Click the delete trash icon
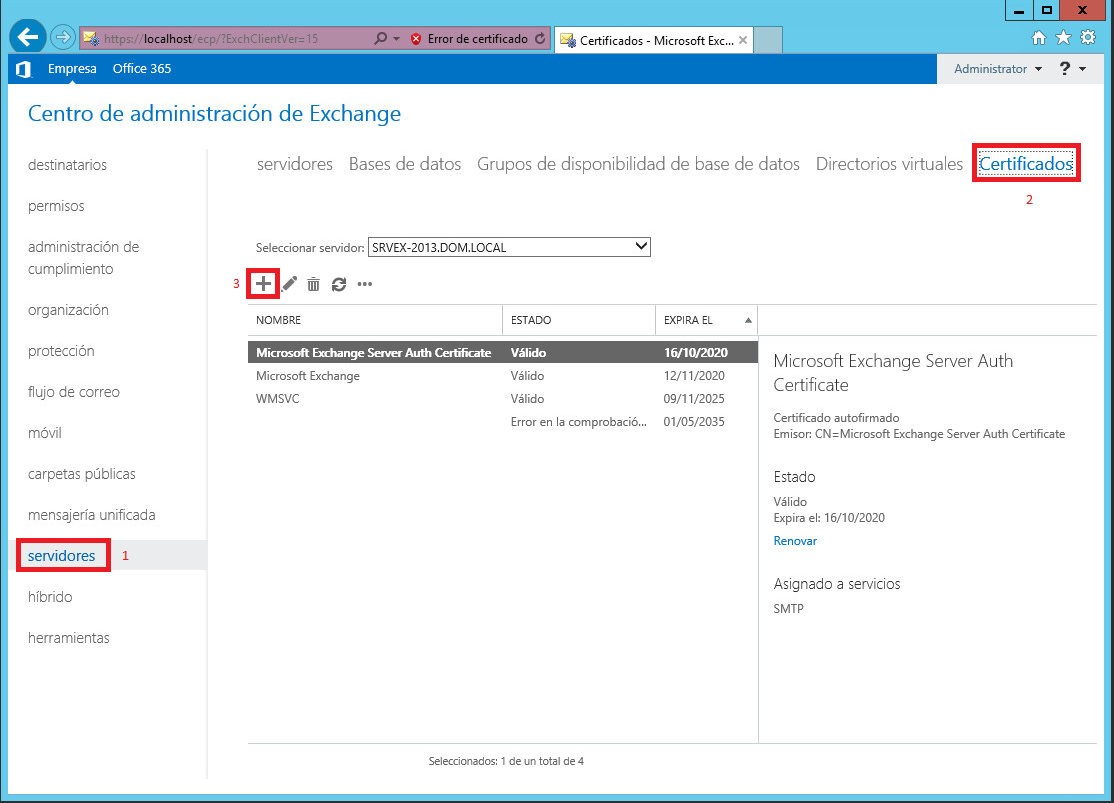This screenshot has width=1114, height=803. click(x=314, y=283)
